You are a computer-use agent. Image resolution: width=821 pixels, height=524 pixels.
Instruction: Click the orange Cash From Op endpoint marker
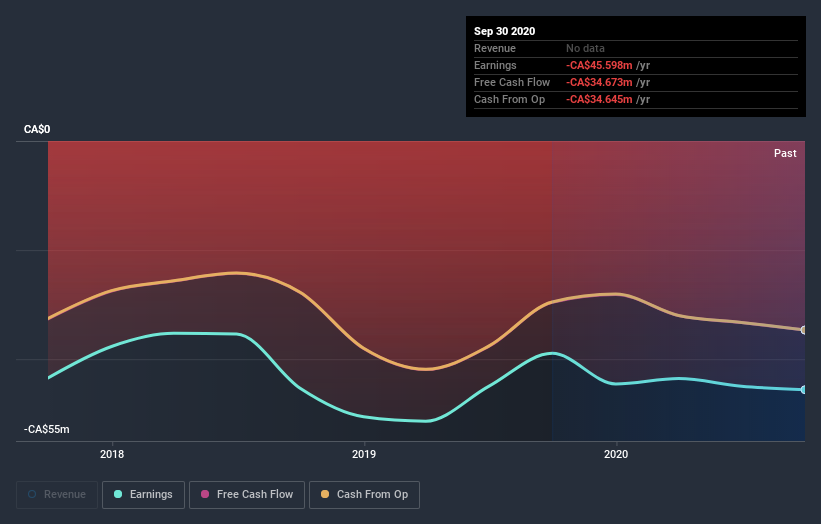(x=804, y=330)
